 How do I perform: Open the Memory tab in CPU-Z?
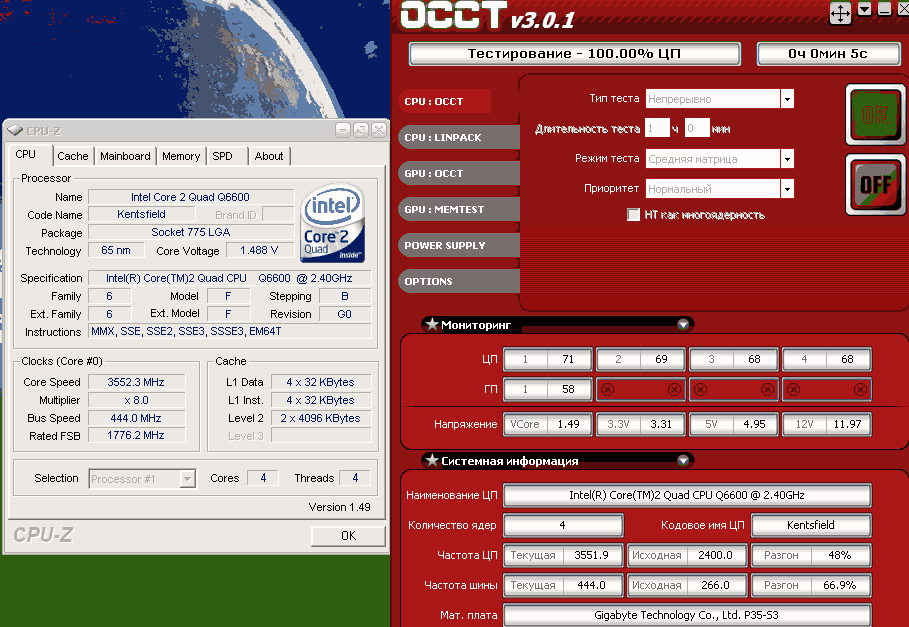pyautogui.click(x=181, y=156)
